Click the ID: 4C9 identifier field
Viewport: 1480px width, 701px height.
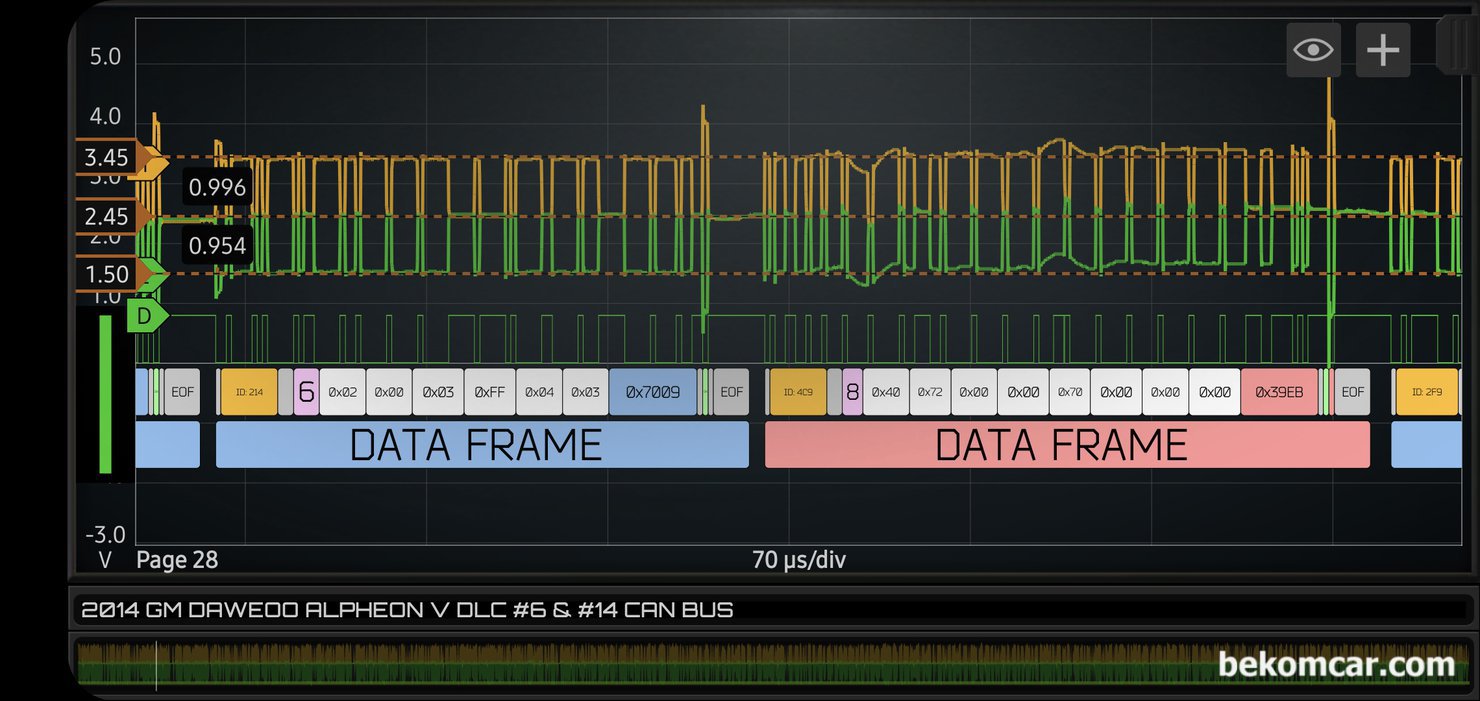click(x=797, y=392)
